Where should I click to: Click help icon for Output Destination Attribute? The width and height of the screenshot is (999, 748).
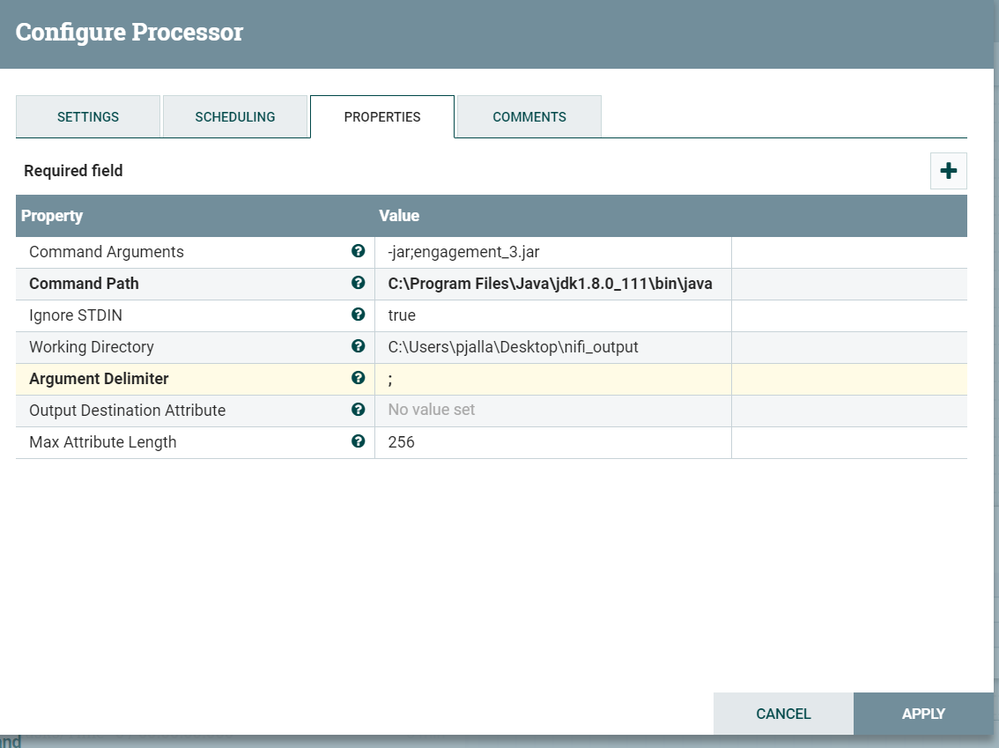coord(358,409)
